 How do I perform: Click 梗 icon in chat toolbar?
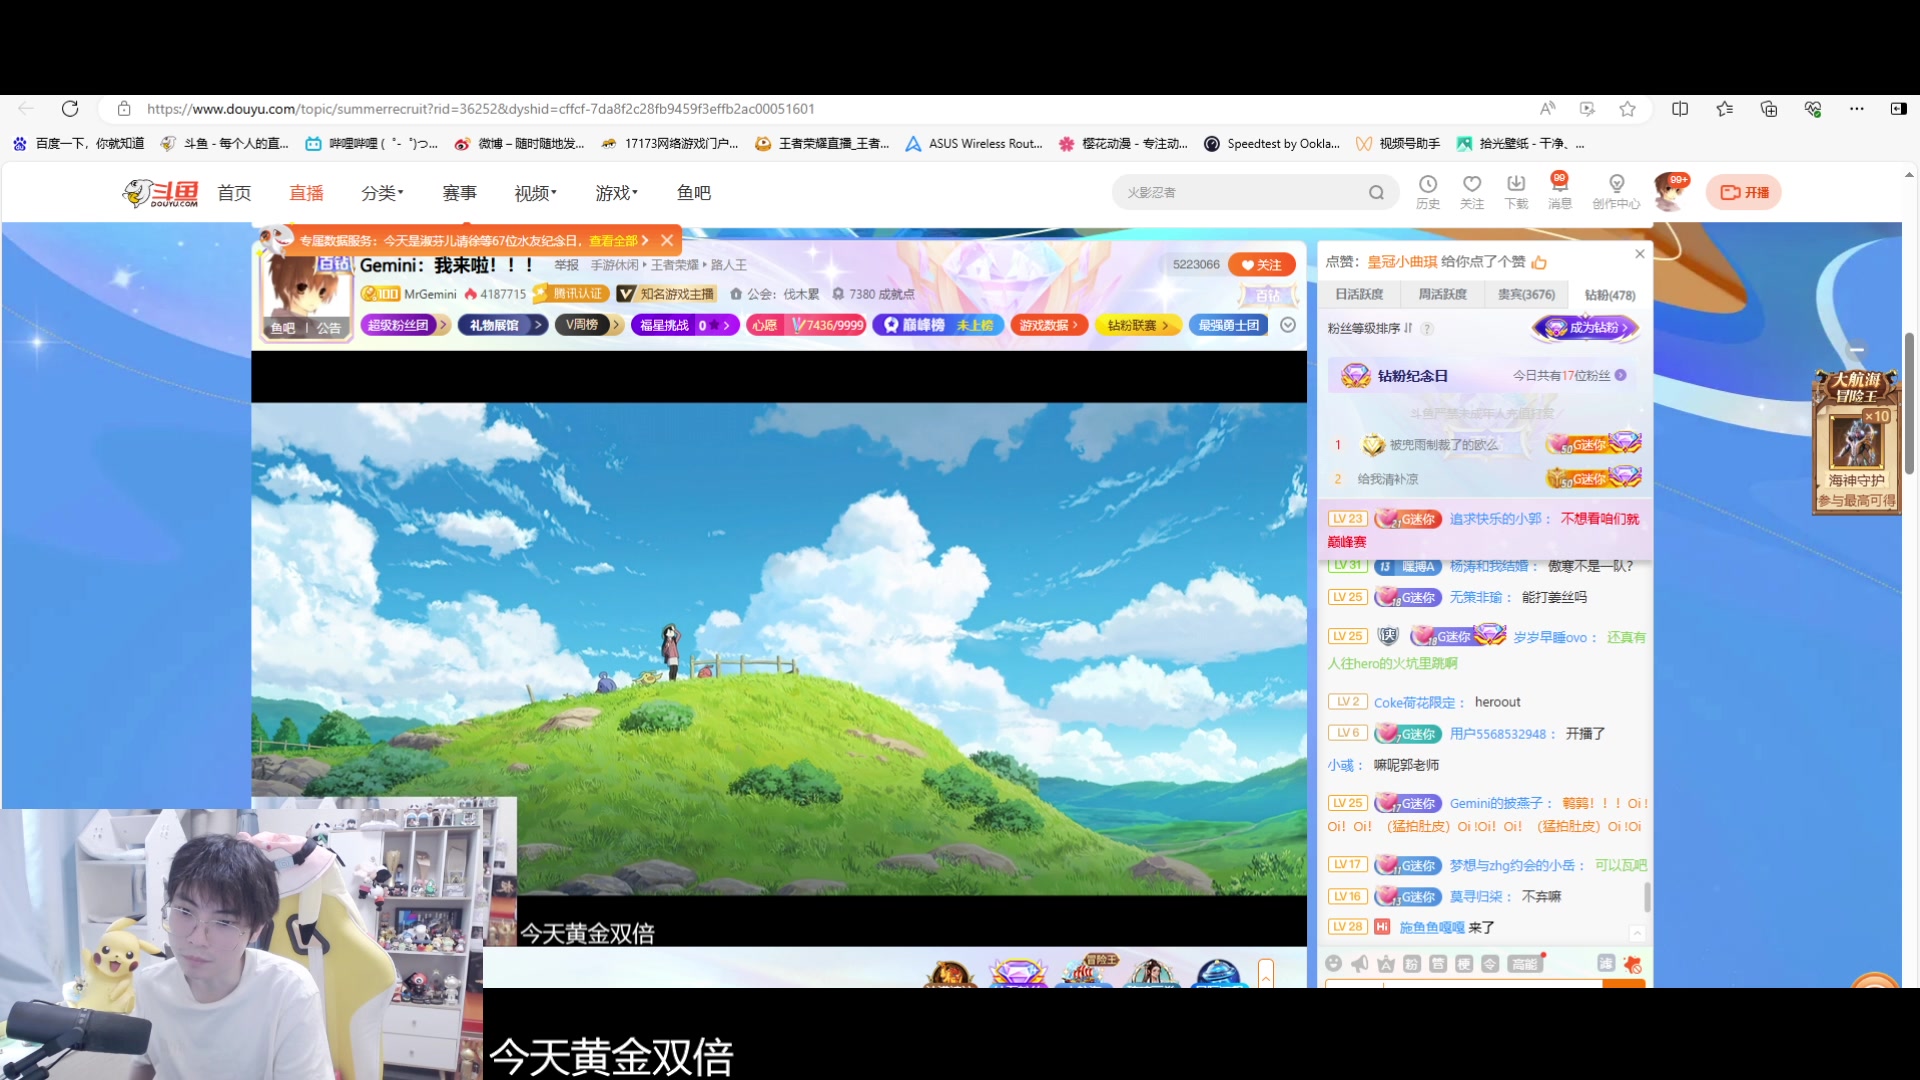1464,963
